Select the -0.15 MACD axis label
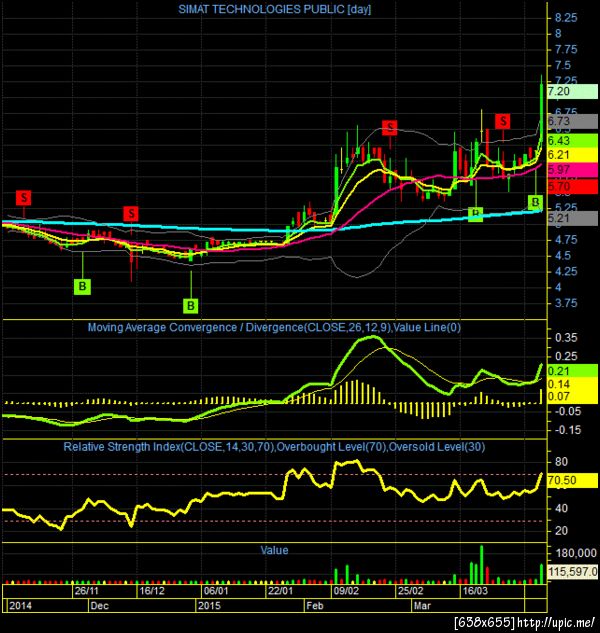This screenshot has width=600, height=633. click(568, 430)
